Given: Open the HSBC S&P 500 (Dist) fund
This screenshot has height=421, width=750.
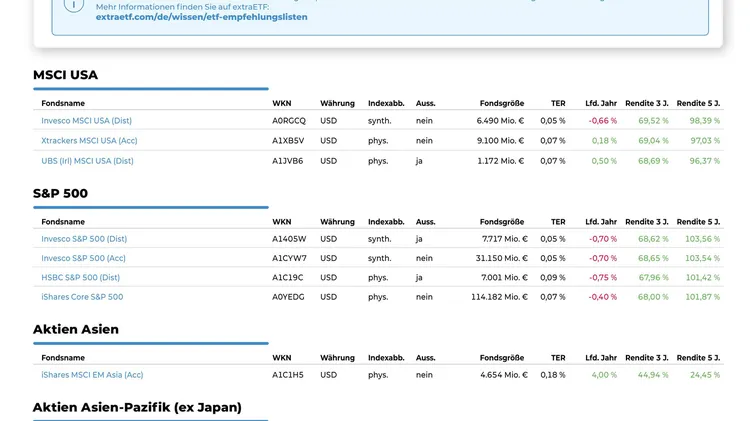Looking at the screenshot, I should pyautogui.click(x=80, y=278).
